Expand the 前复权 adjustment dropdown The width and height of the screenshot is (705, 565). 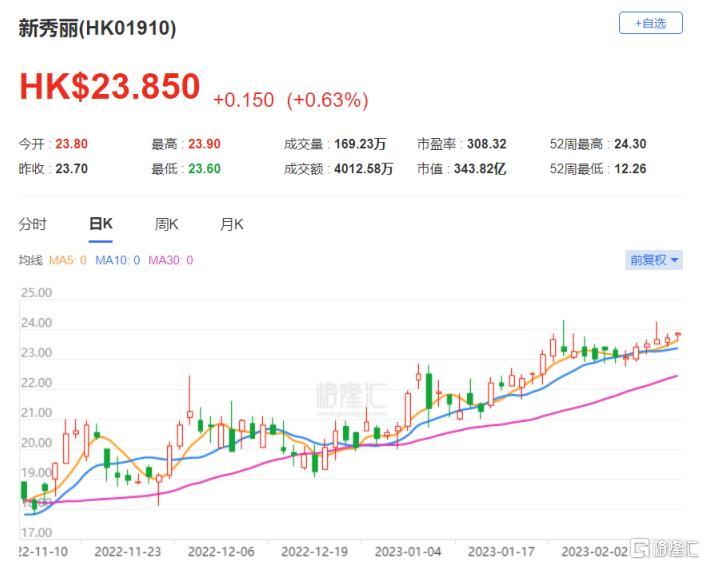654,260
